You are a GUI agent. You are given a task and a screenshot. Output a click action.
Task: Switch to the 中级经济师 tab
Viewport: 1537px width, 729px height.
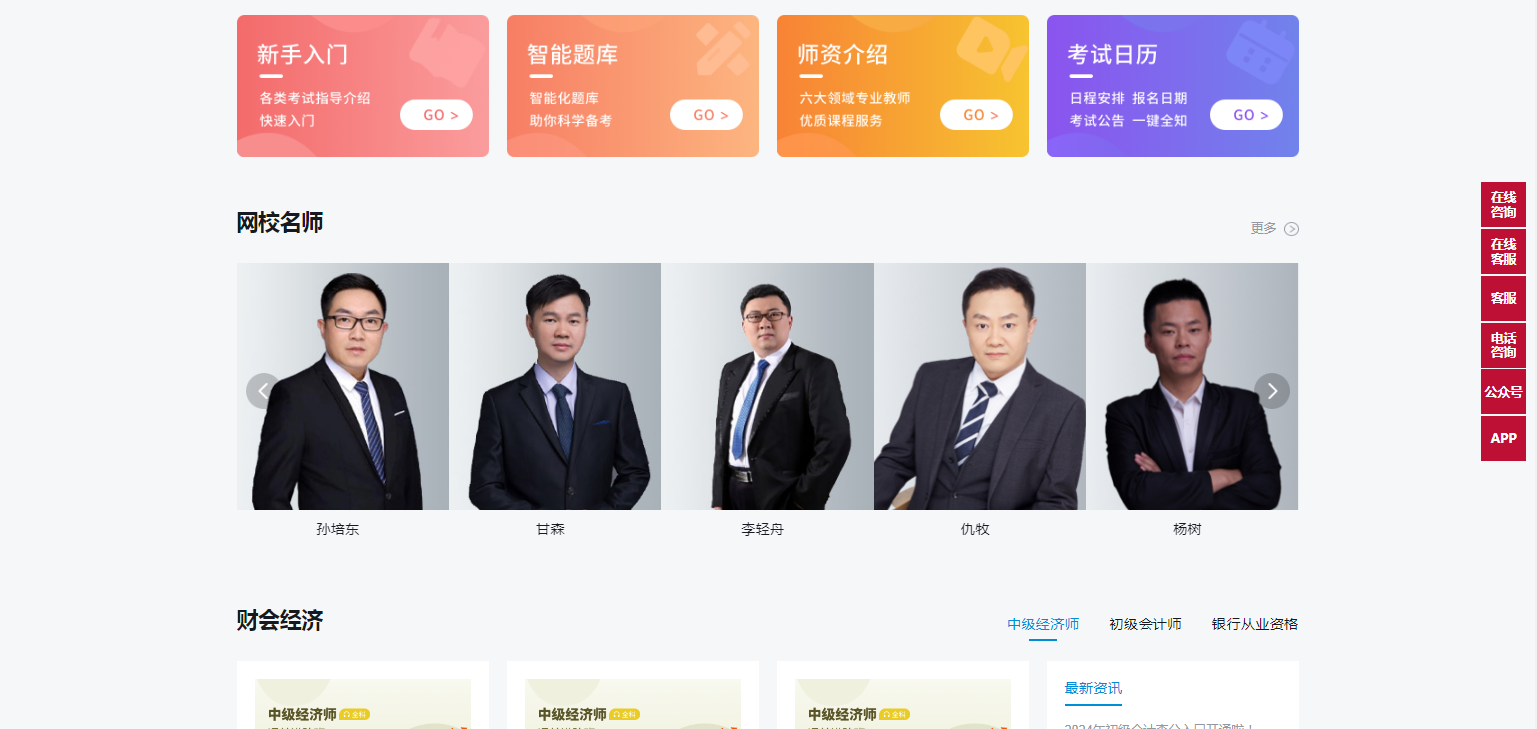[x=1043, y=624]
